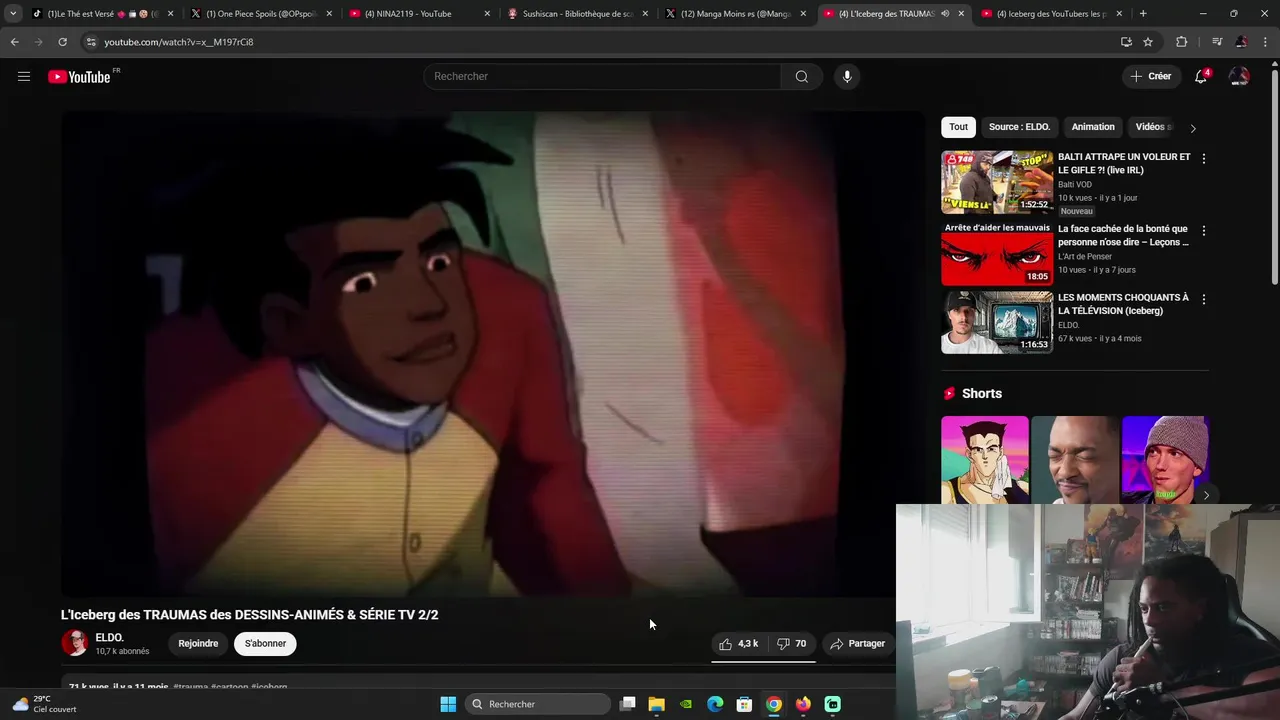
Task: Open the beanie man Short thumbnail
Action: (x=1165, y=460)
